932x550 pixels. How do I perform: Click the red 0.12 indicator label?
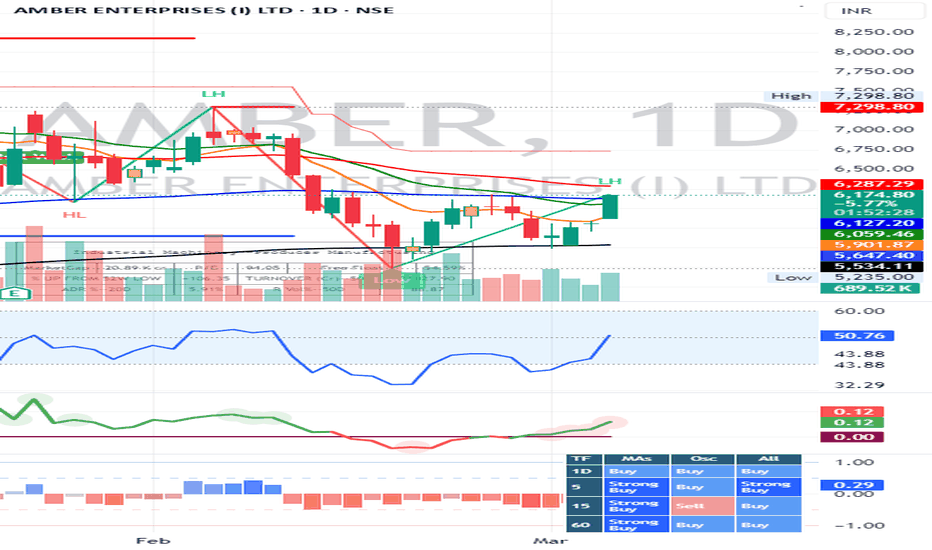[852, 411]
